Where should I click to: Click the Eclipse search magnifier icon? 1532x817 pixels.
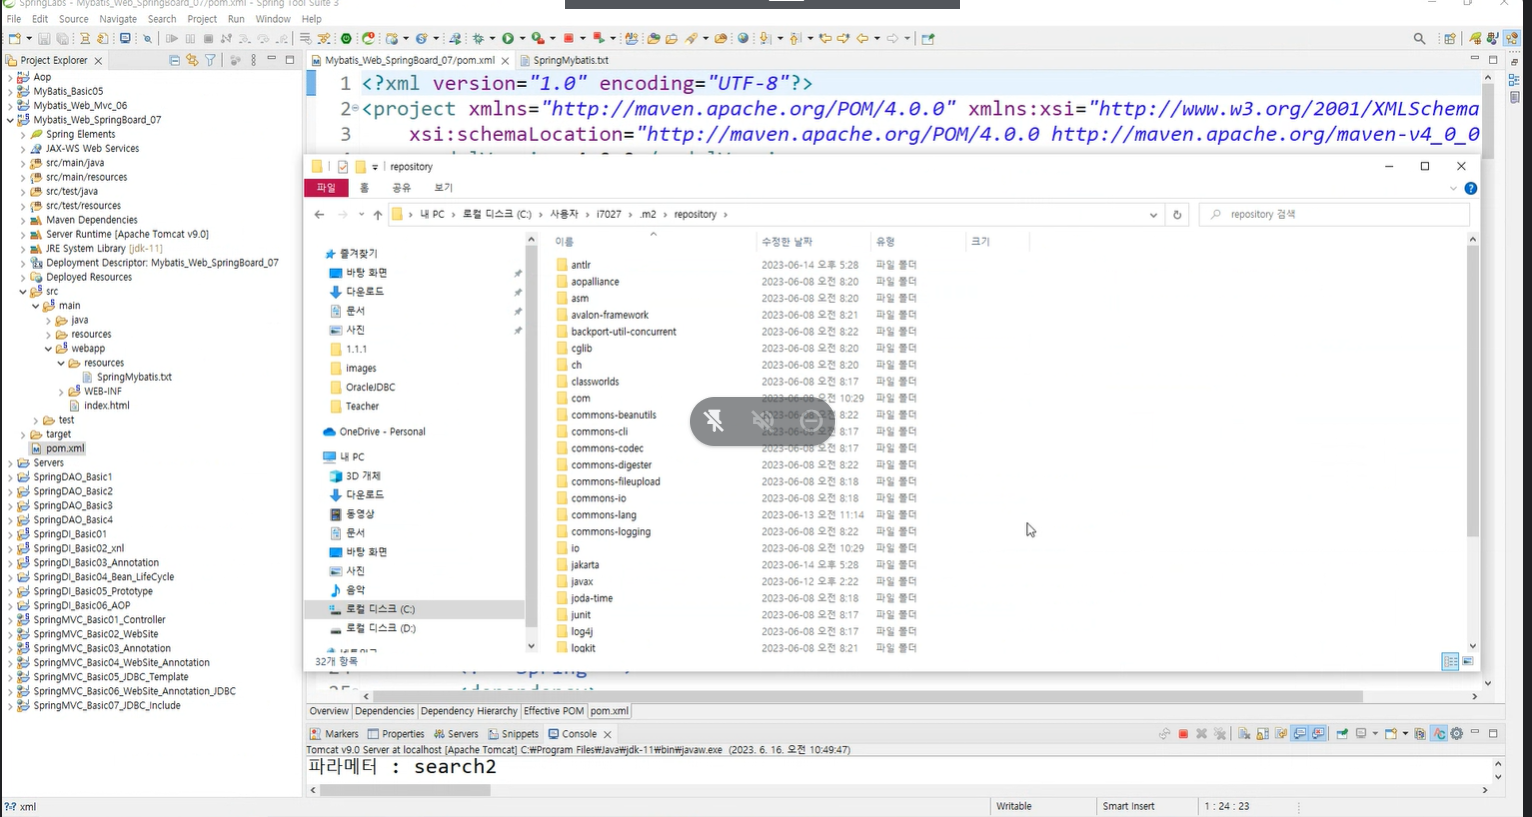click(x=1419, y=39)
